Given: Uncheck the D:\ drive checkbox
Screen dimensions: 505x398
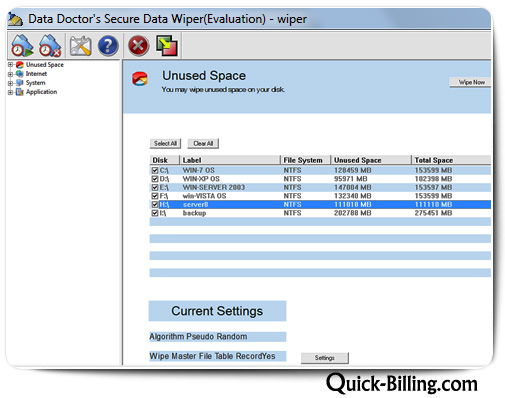Looking at the screenshot, I should pyautogui.click(x=155, y=179).
